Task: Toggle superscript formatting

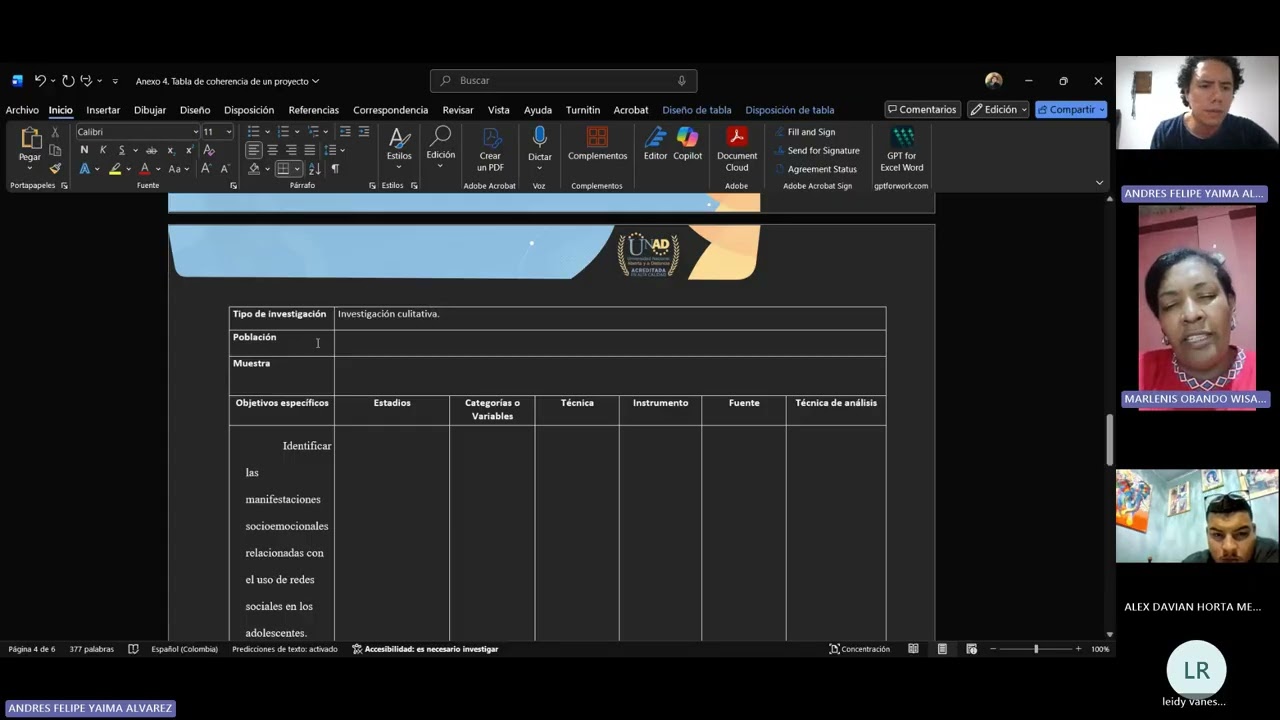Action: pyautogui.click(x=189, y=150)
